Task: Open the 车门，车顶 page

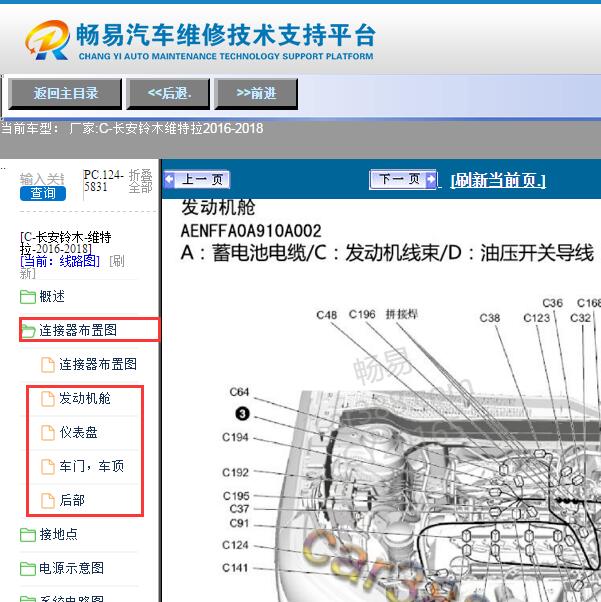Action: coord(91,466)
